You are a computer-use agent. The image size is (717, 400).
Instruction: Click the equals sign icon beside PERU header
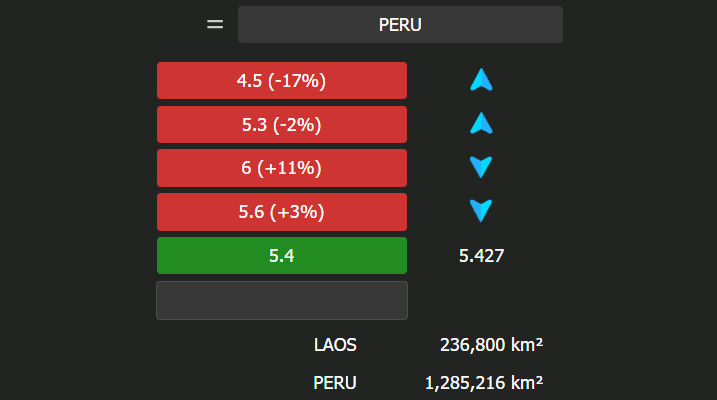click(x=215, y=24)
